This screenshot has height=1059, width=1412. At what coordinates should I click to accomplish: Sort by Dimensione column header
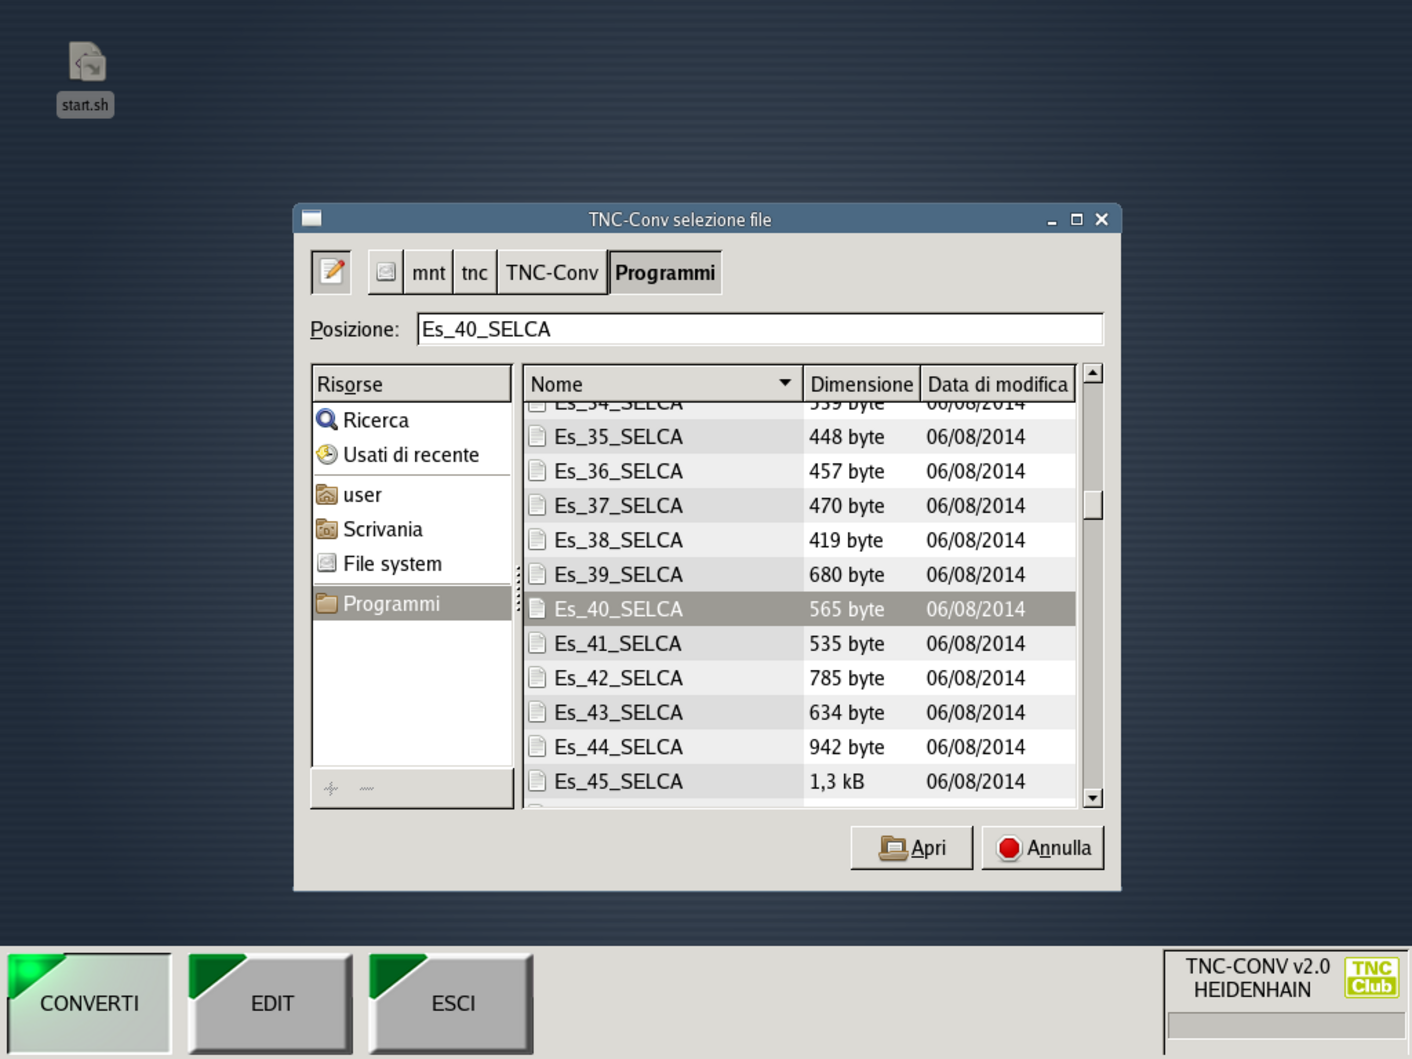(860, 384)
